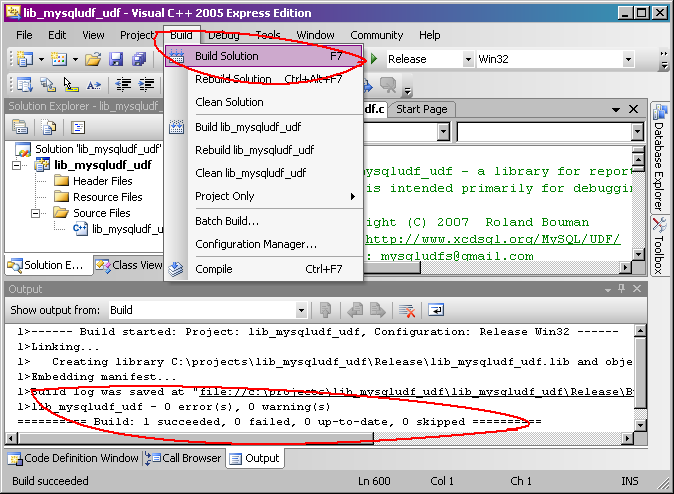The width and height of the screenshot is (674, 494).
Task: Go to previous message in Output
Action: click(x=355, y=310)
